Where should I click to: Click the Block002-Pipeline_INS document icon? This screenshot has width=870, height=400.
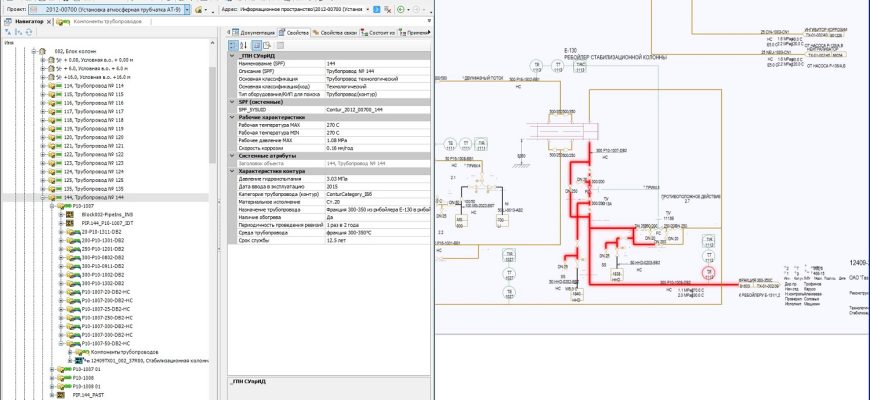click(x=71, y=215)
